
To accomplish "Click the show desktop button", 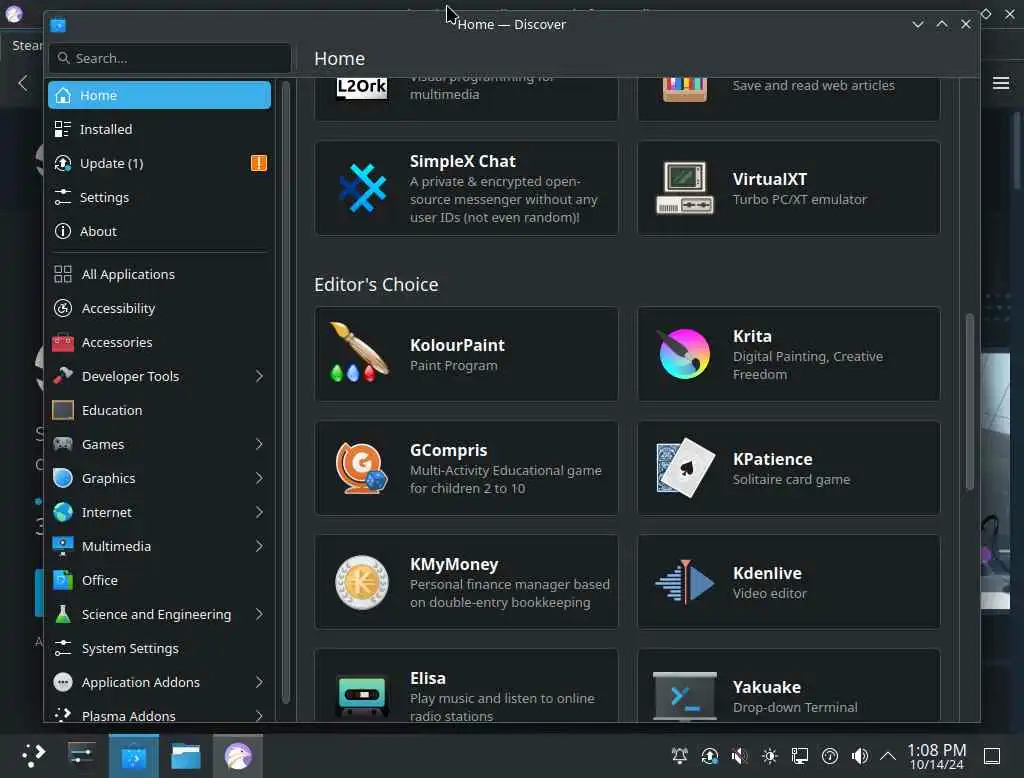I will pyautogui.click(x=991, y=756).
